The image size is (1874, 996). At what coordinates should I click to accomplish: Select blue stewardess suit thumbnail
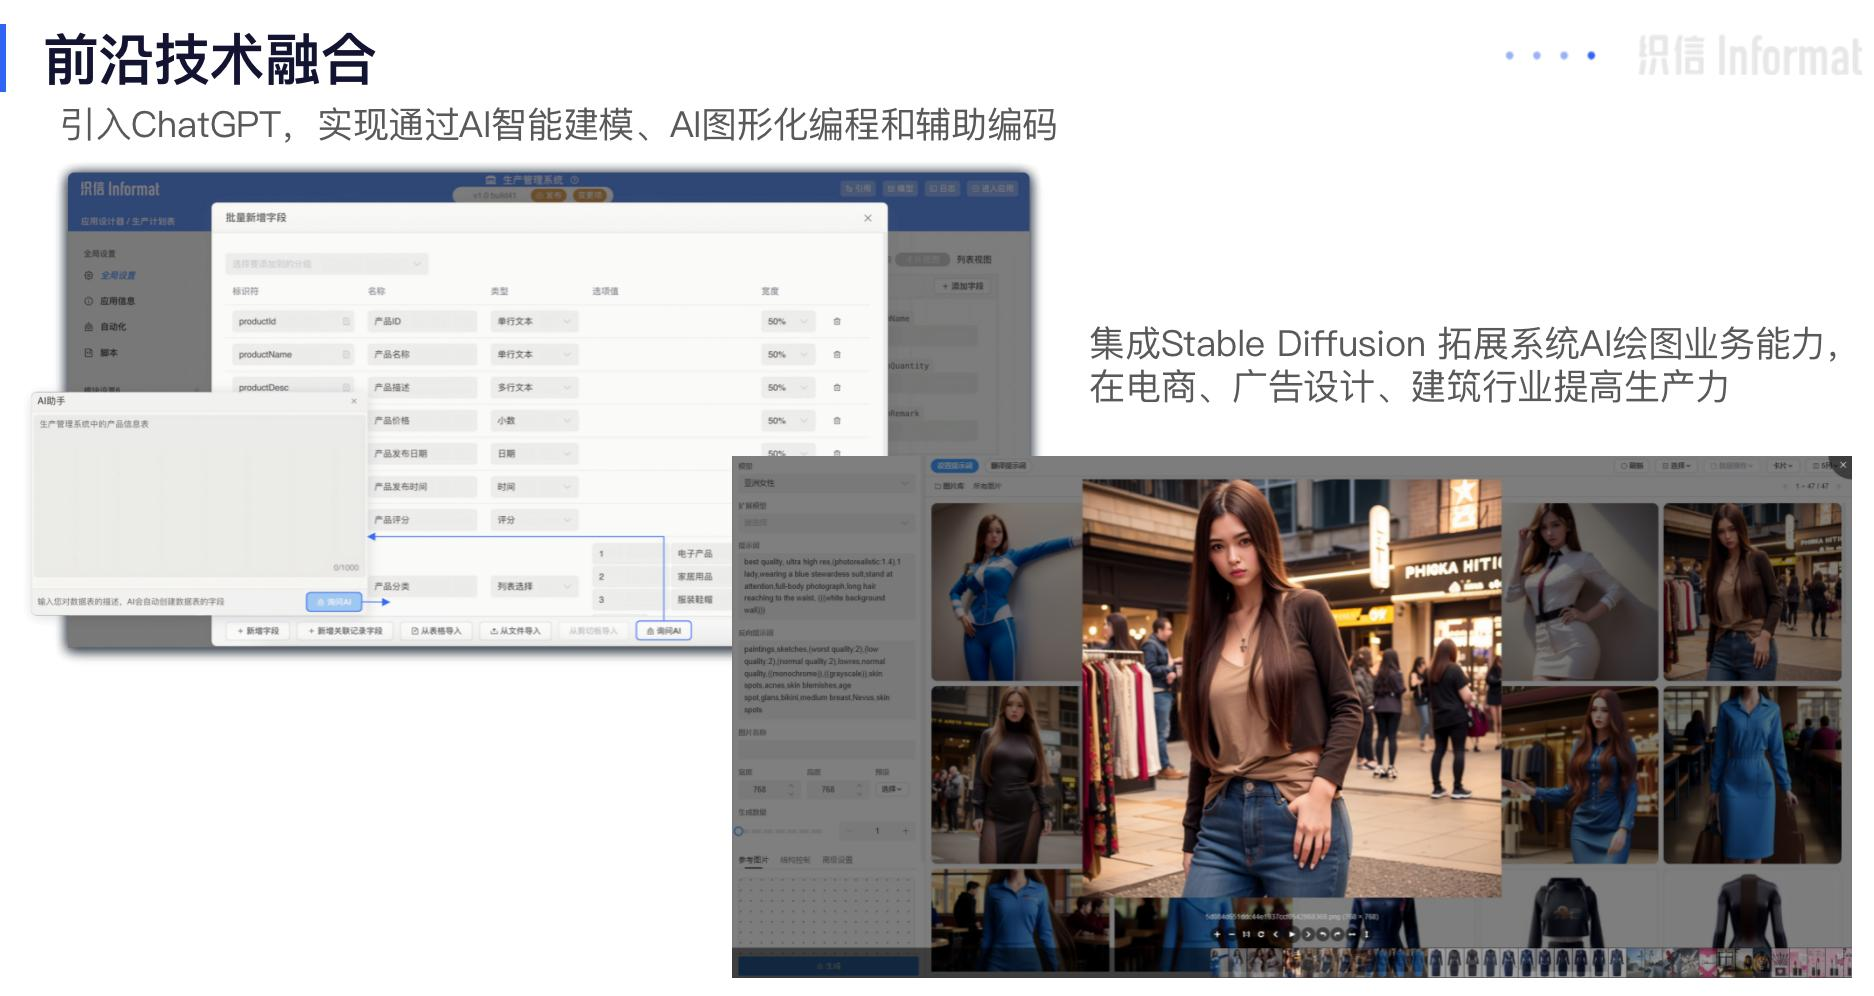(1005, 592)
